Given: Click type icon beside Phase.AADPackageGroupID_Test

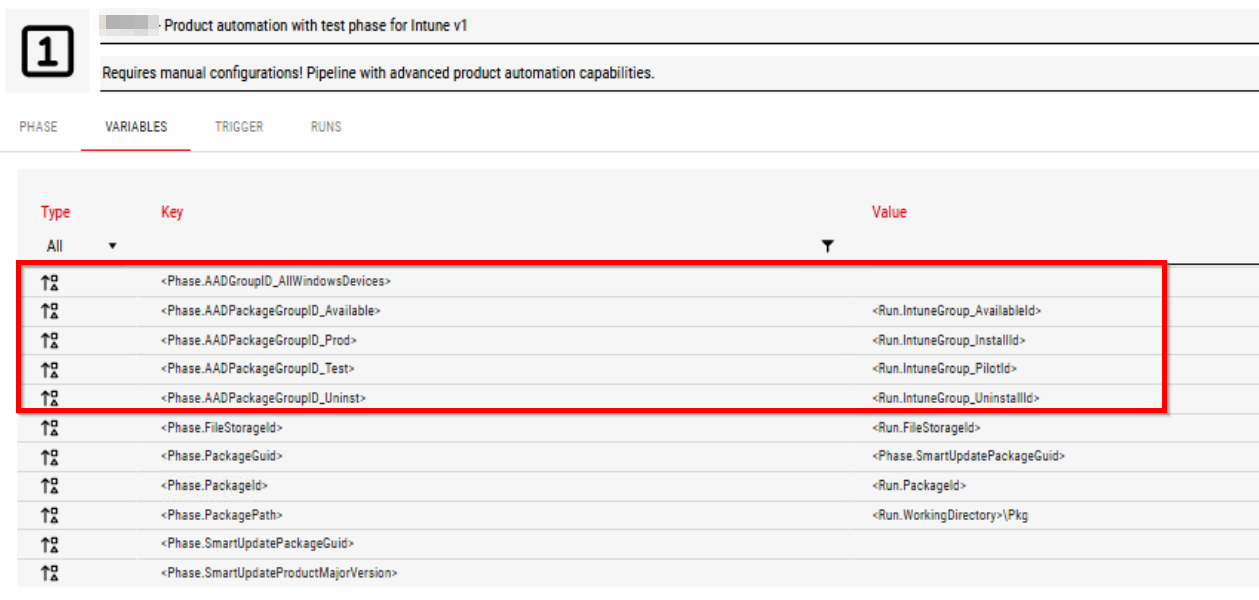Looking at the screenshot, I should 49,369.
